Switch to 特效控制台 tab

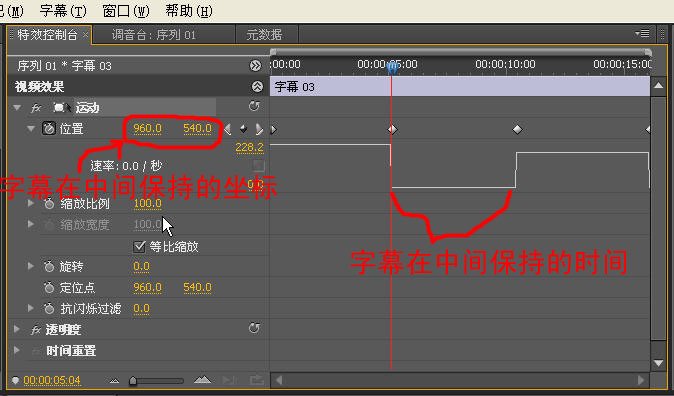(x=47, y=35)
